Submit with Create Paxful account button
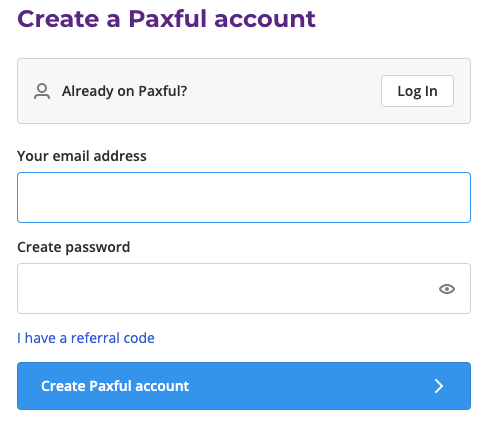488x422 pixels. 244,386
